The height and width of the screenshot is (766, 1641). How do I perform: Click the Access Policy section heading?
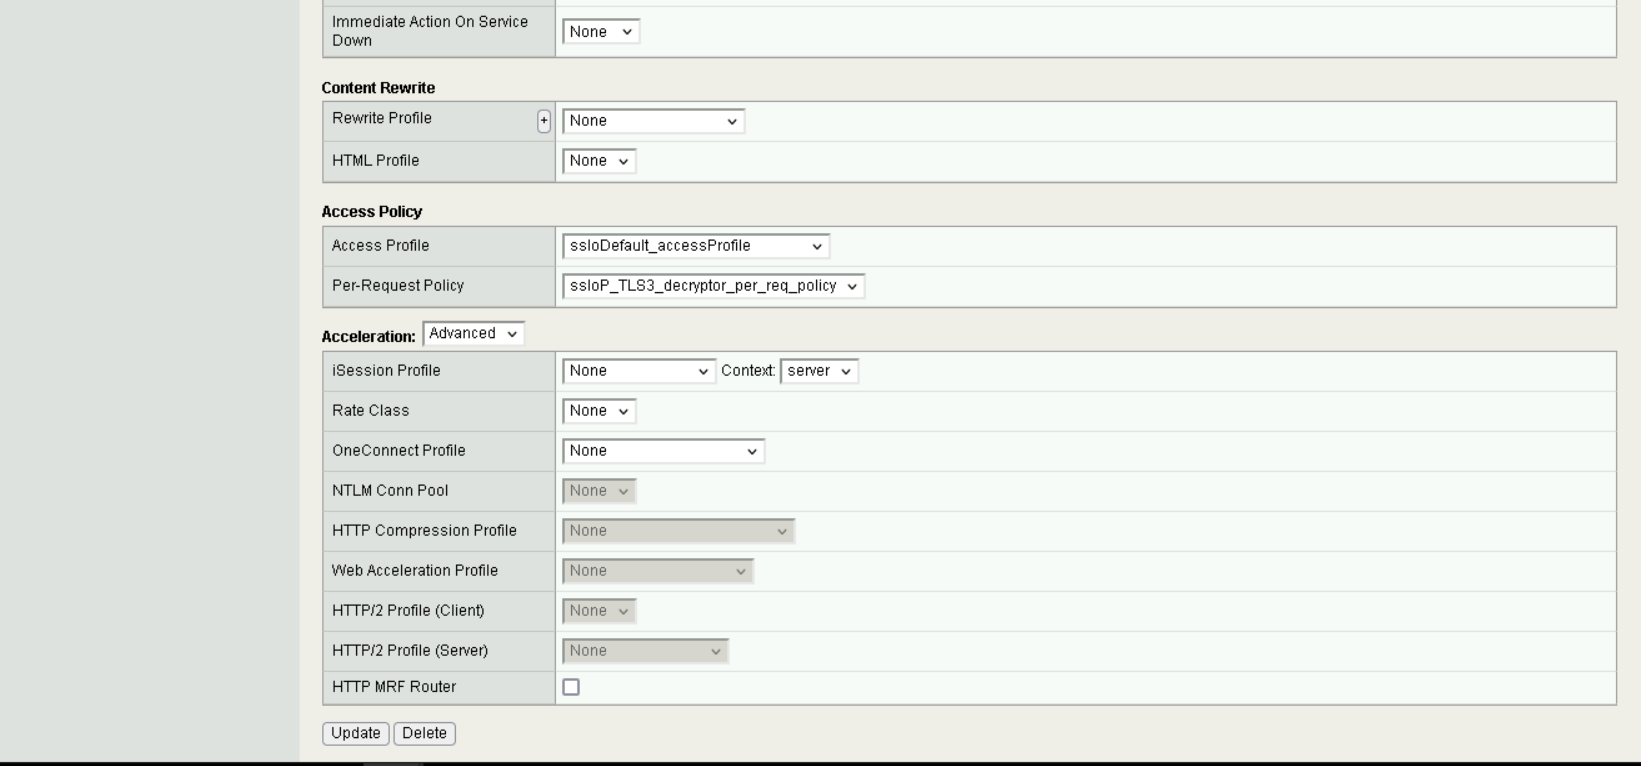point(372,212)
